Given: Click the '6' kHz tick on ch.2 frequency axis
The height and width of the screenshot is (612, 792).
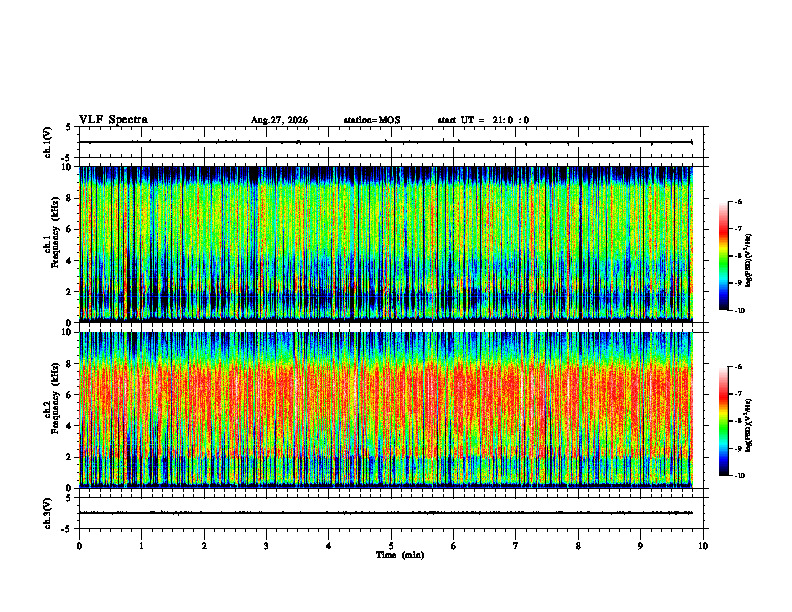Looking at the screenshot, I should pyautogui.click(x=70, y=395).
